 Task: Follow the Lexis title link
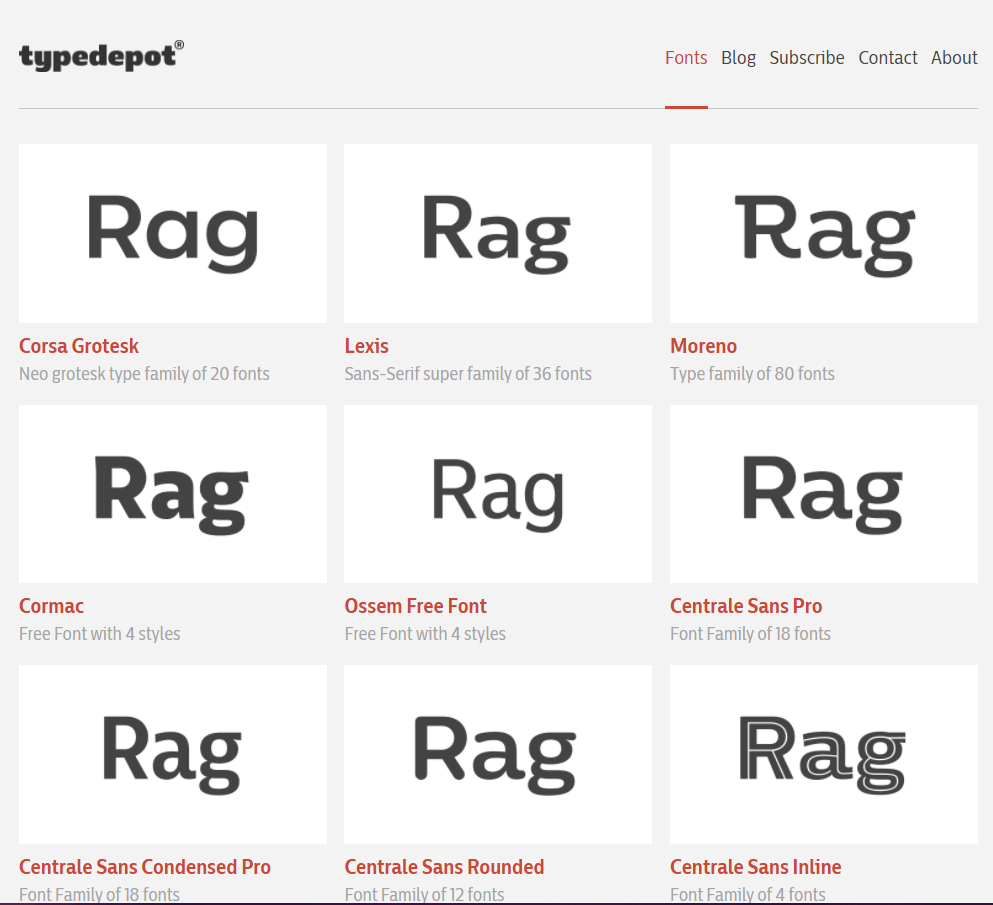pos(367,346)
